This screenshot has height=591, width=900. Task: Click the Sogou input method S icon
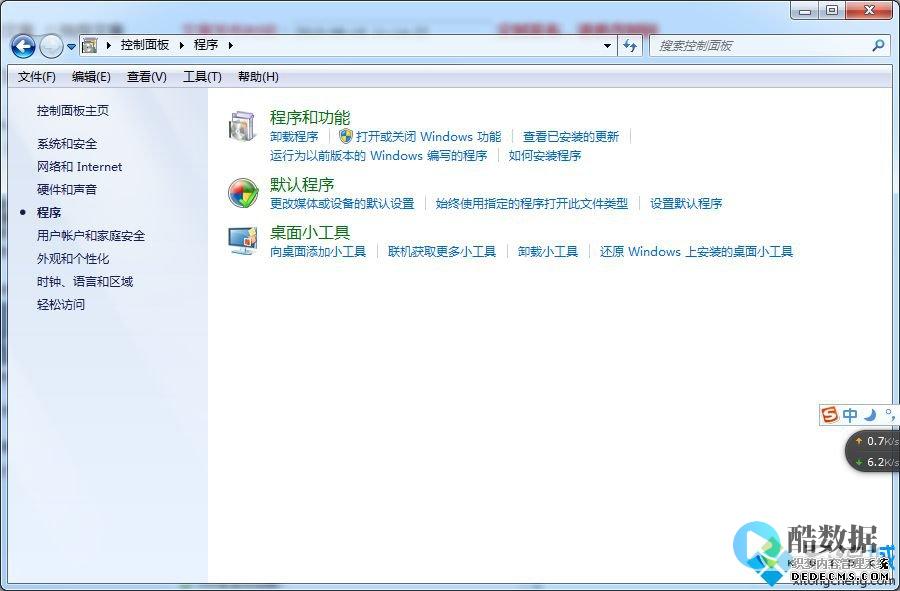pyautogui.click(x=829, y=414)
